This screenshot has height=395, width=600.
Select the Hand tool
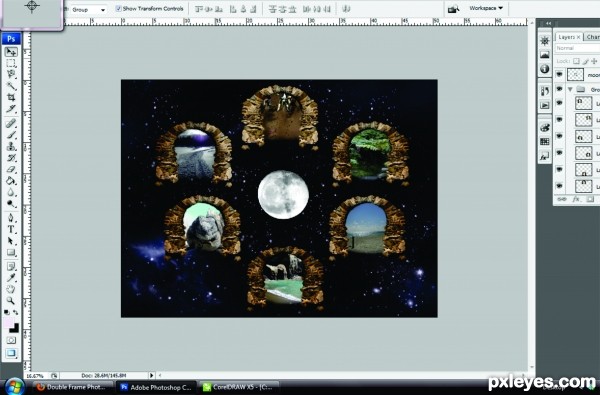(x=11, y=289)
